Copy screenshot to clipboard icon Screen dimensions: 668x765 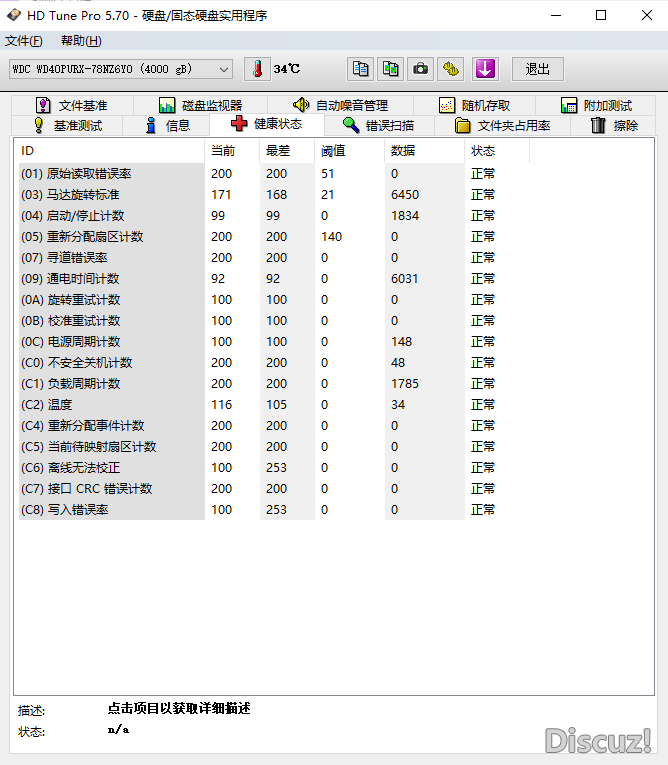click(390, 69)
